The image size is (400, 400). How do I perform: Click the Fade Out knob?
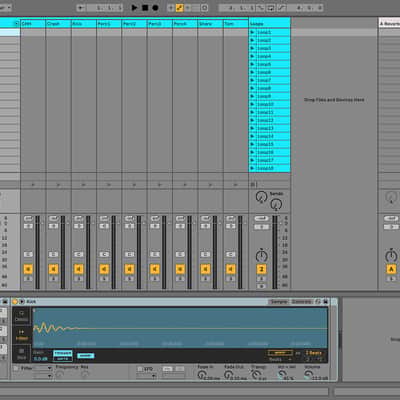pyautogui.click(x=228, y=375)
